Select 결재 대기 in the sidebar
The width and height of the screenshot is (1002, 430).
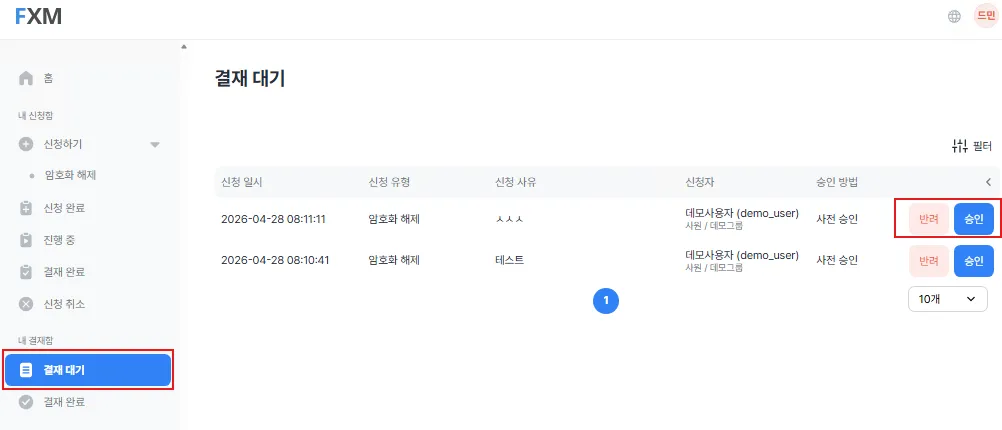point(88,370)
